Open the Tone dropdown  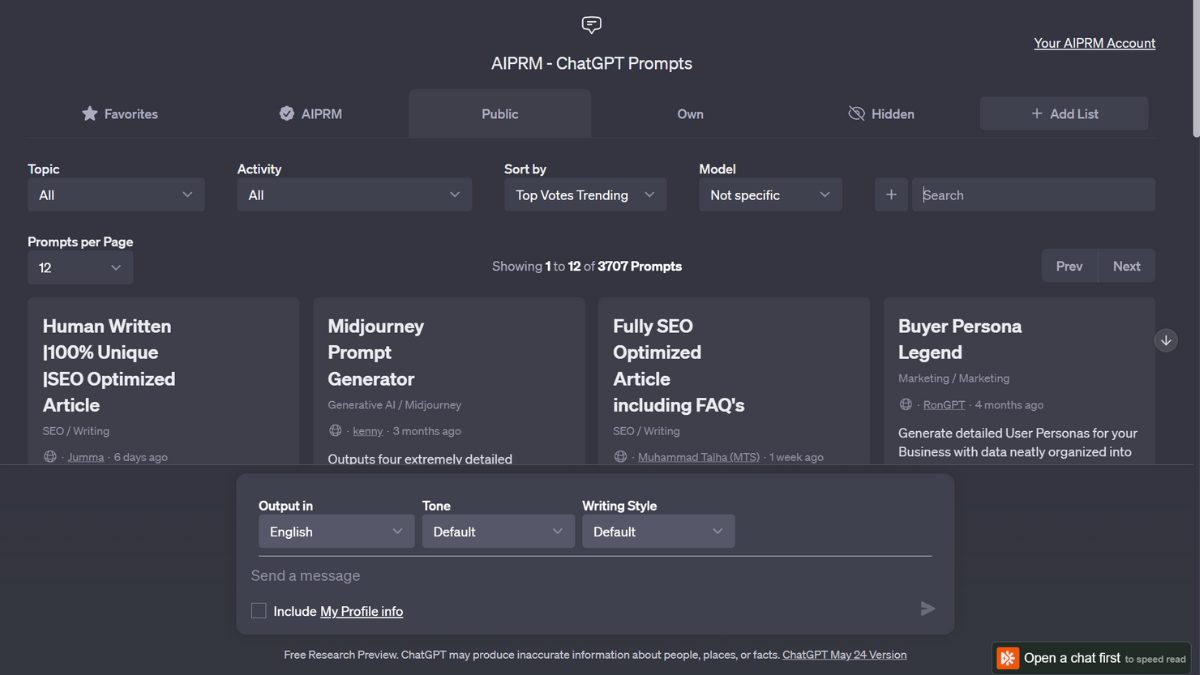click(x=497, y=531)
